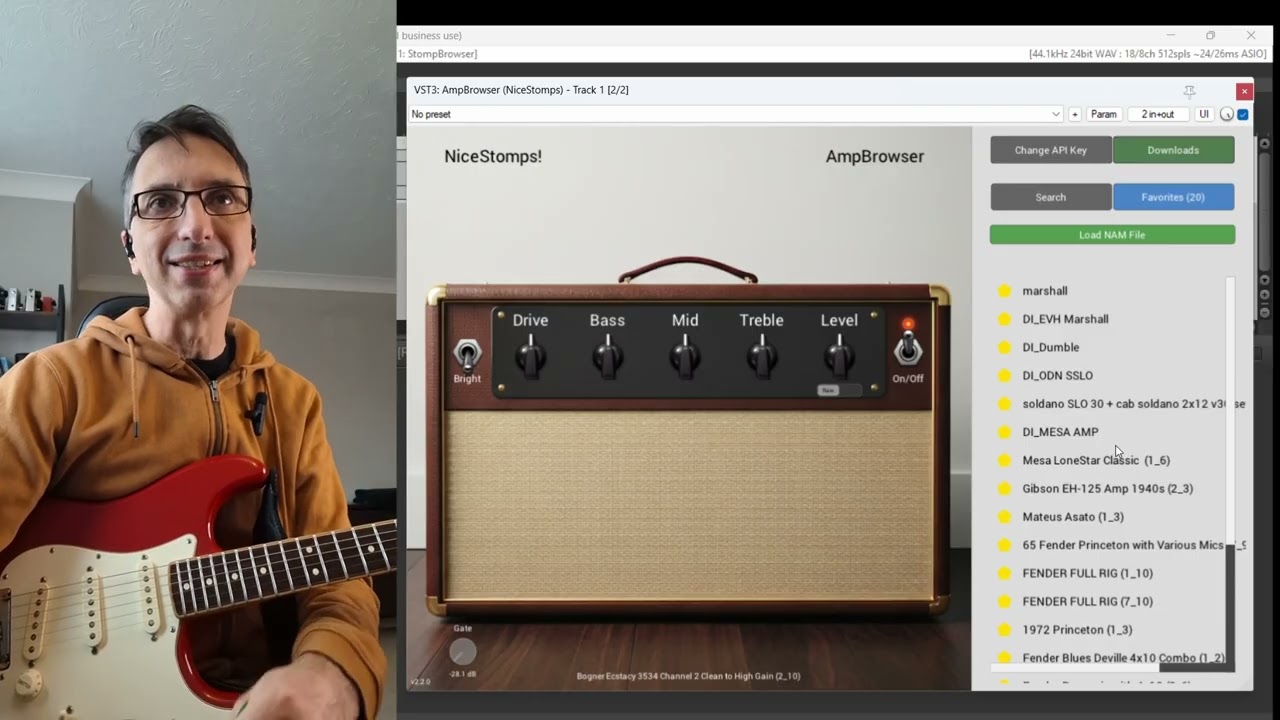This screenshot has width=1280, height=720.
Task: Click the audio status text in REAPER
Action: pos(1147,54)
